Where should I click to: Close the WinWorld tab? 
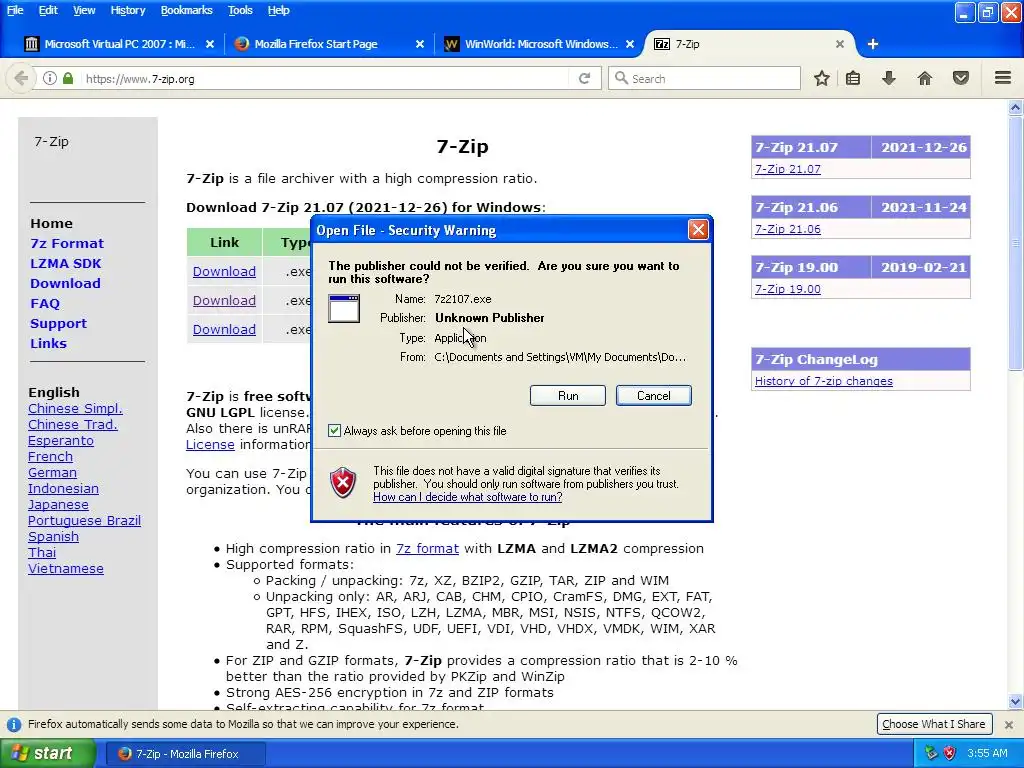point(630,44)
